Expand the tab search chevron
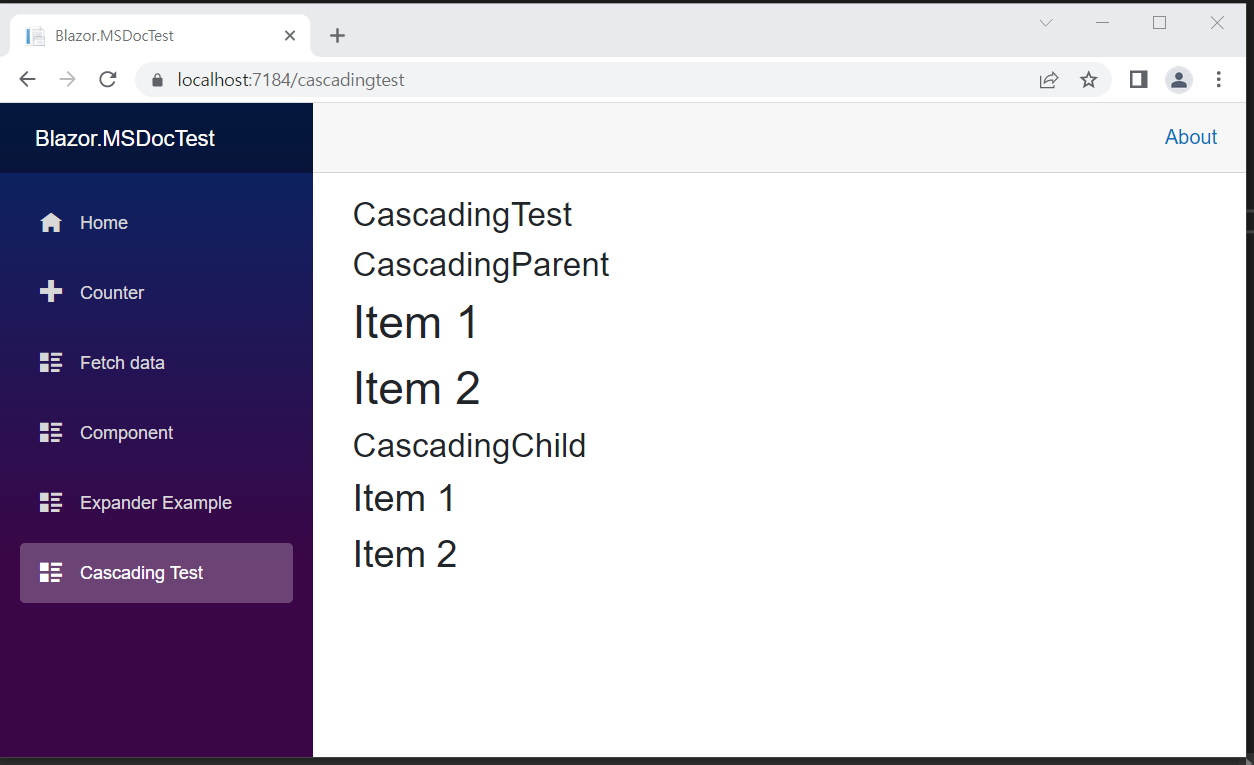Screen dimensions: 1254x765 pyautogui.click(x=1046, y=23)
